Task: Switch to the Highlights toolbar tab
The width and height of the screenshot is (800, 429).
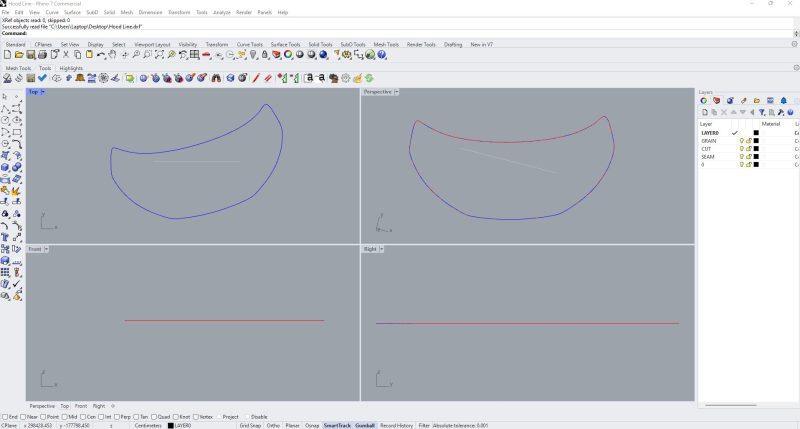Action: [x=71, y=68]
